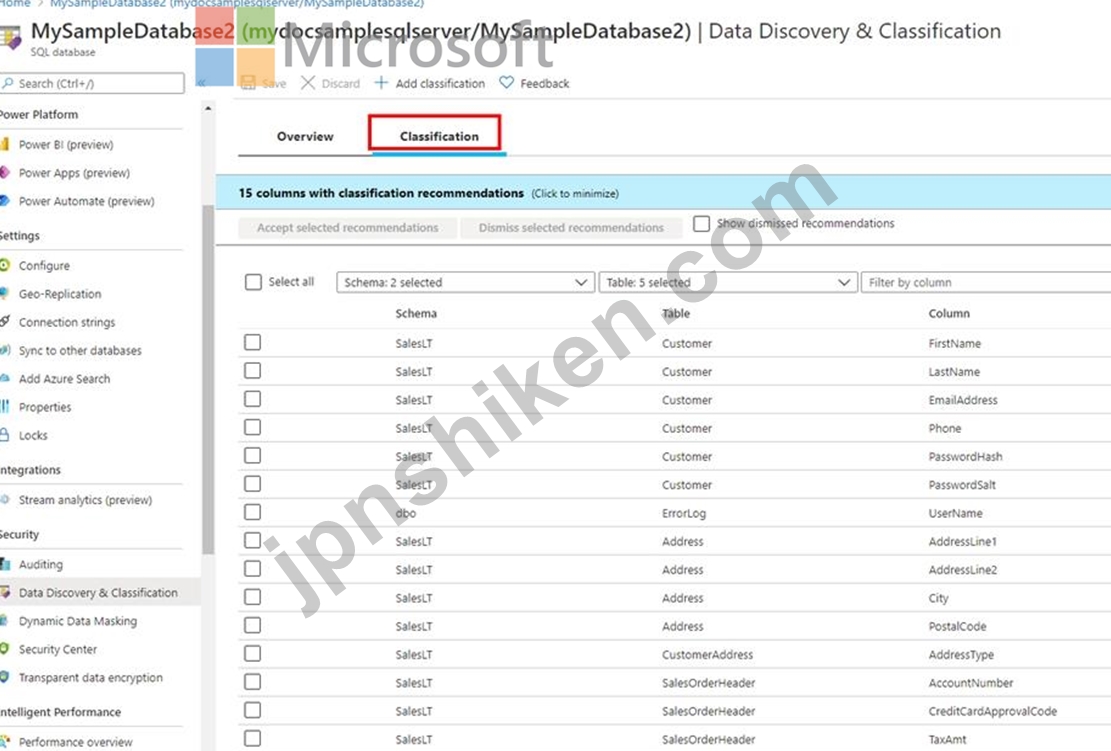Click the Search (Ctrl+/) input field
This screenshot has width=1111, height=751.
click(92, 84)
